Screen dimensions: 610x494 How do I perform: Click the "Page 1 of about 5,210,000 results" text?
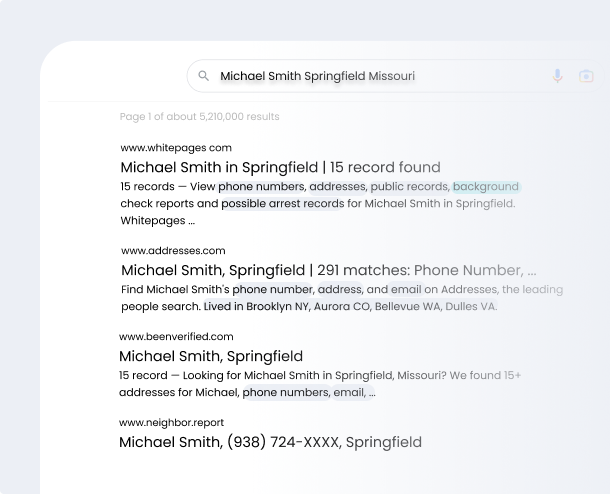(x=199, y=117)
